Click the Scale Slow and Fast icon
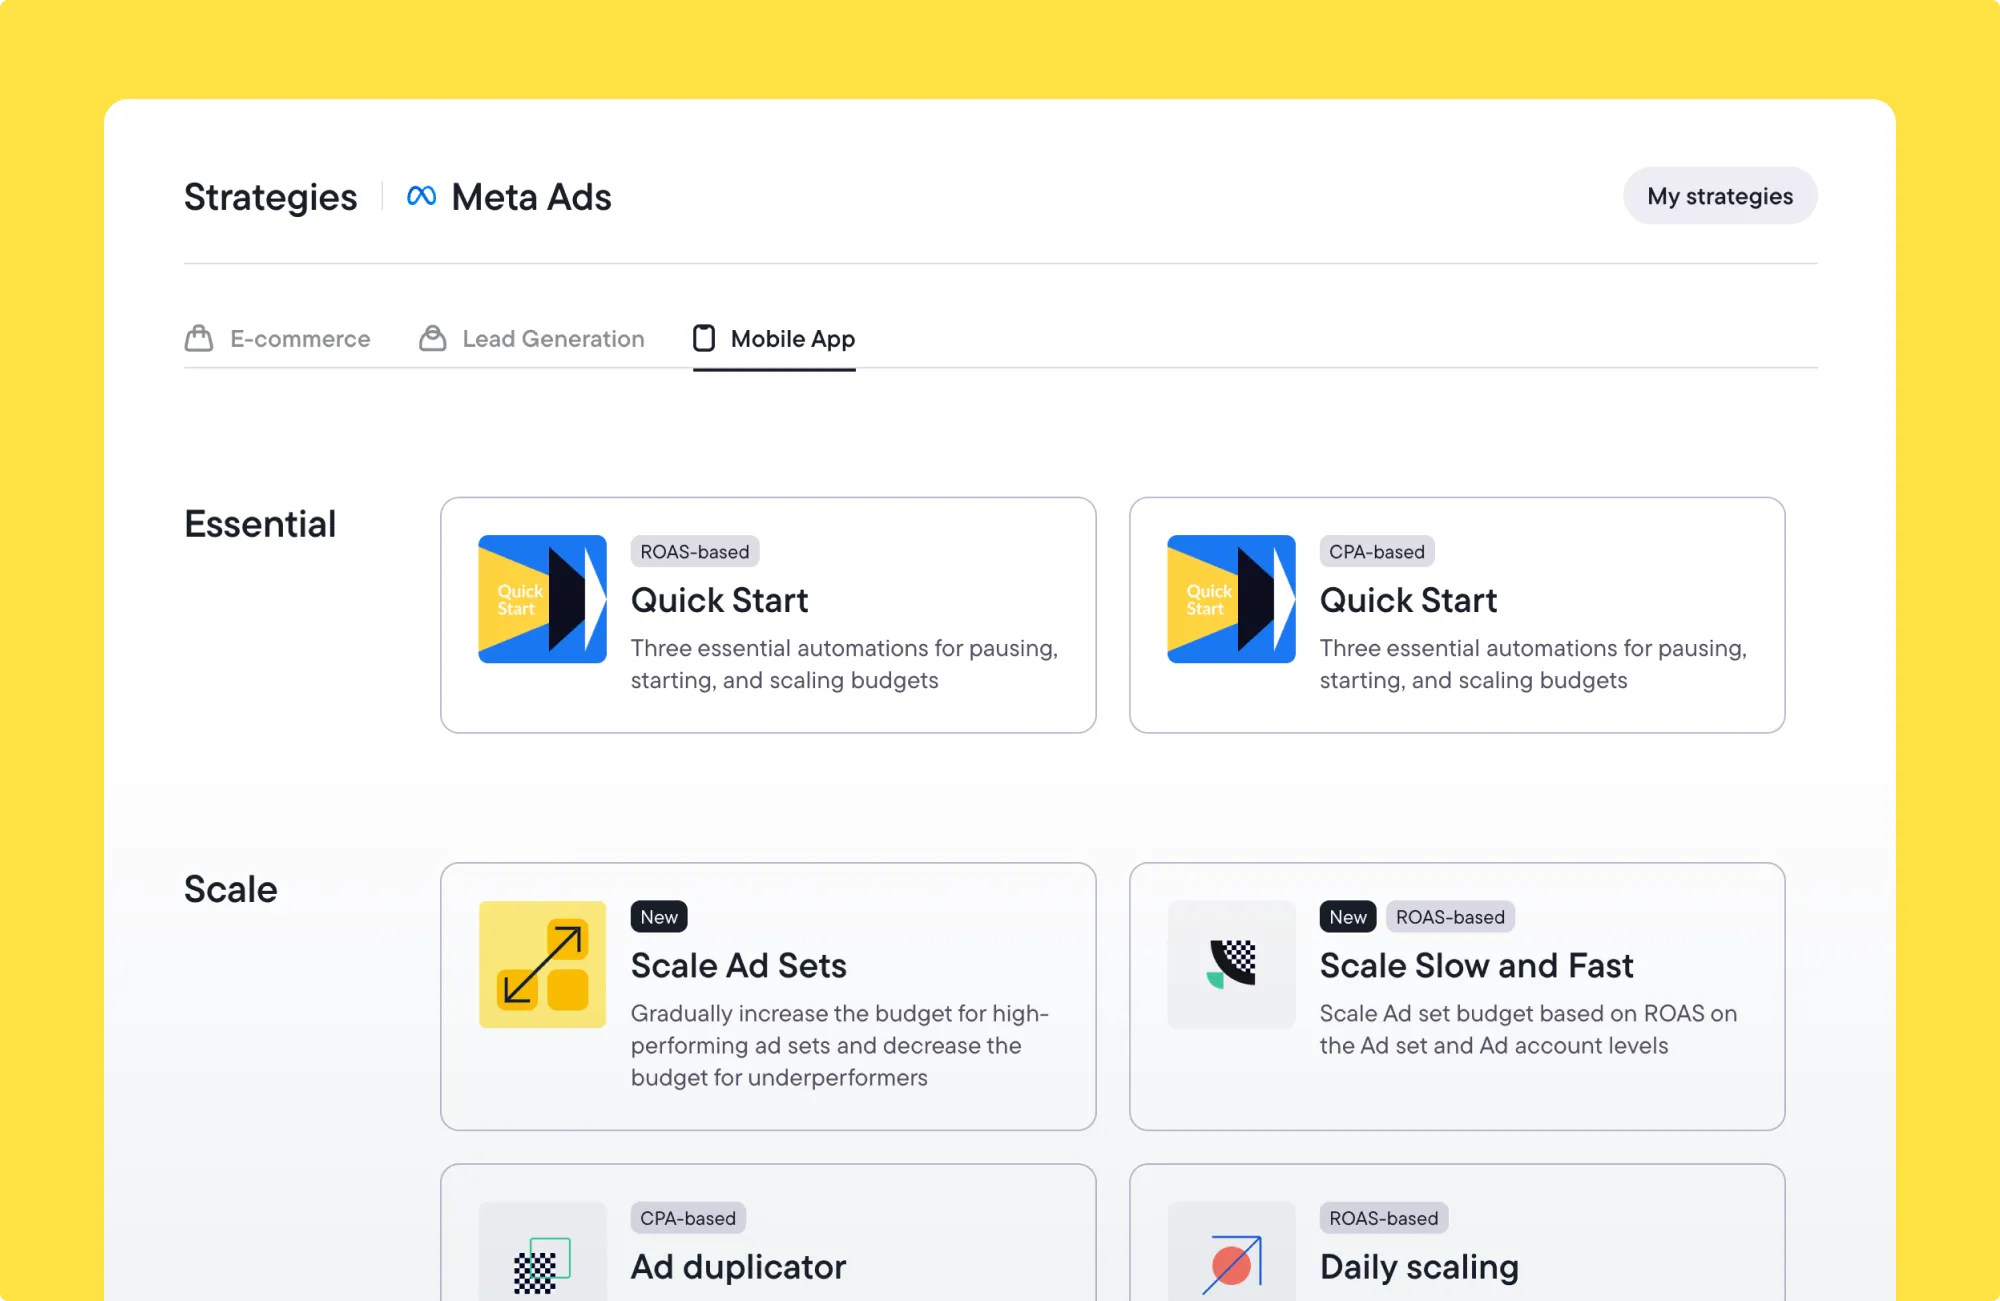Viewport: 2000px width, 1301px height. point(1231,964)
